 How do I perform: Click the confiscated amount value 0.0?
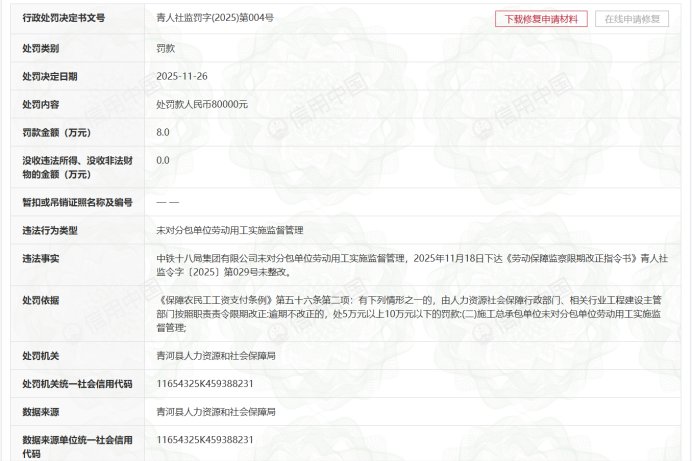coord(163,160)
